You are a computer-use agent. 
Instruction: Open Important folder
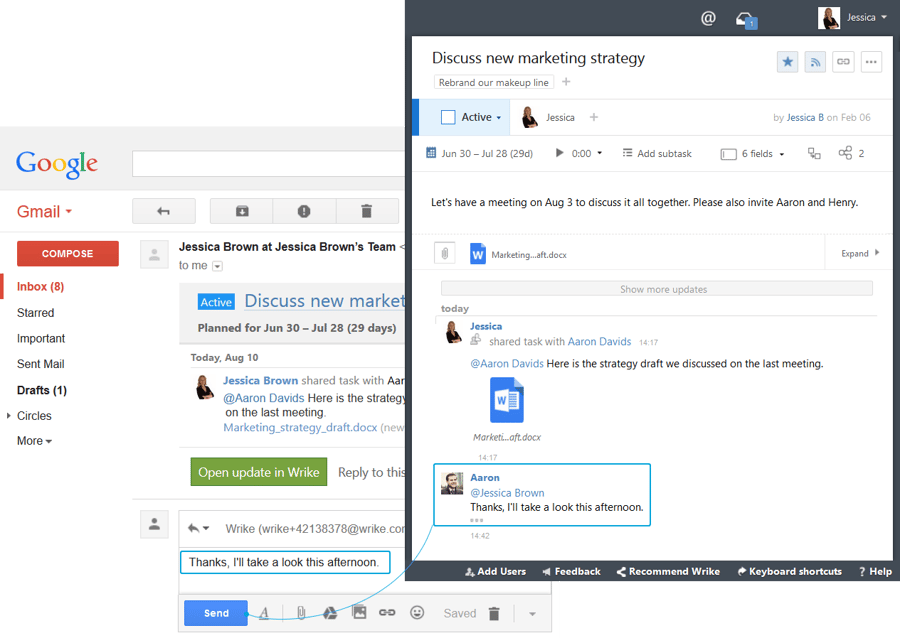[41, 339]
